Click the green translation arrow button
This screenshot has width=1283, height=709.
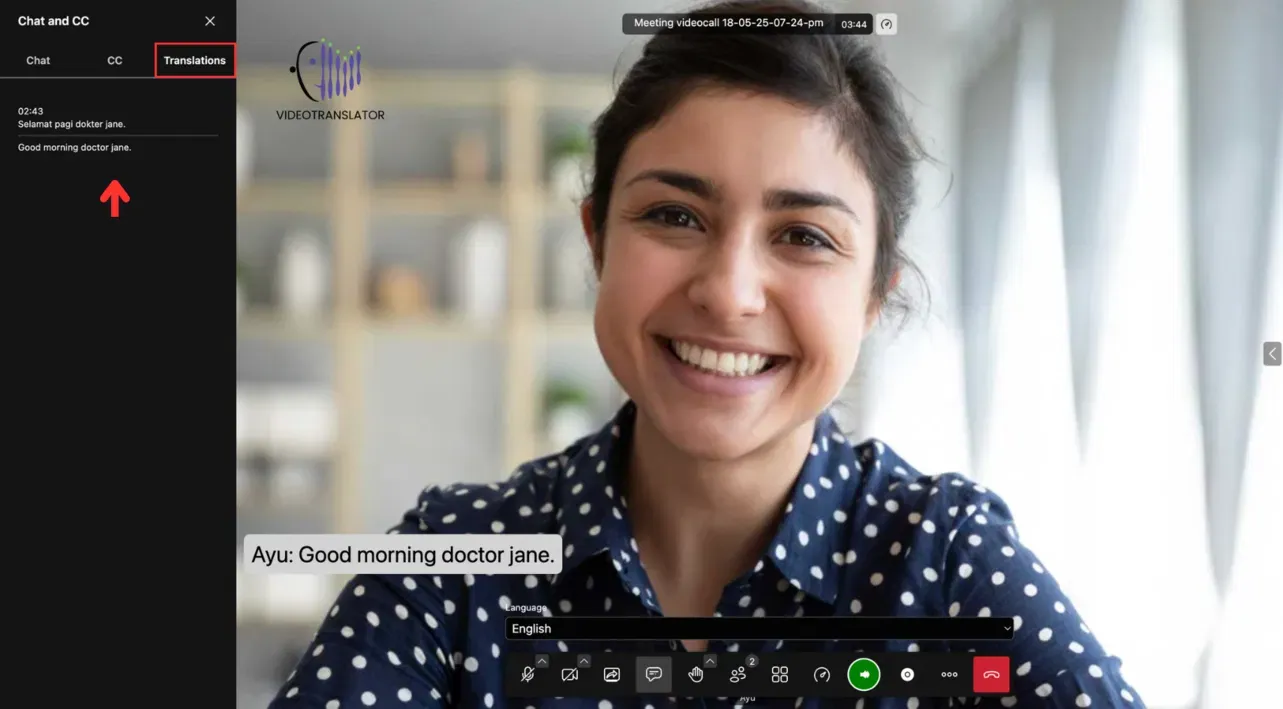(x=864, y=675)
